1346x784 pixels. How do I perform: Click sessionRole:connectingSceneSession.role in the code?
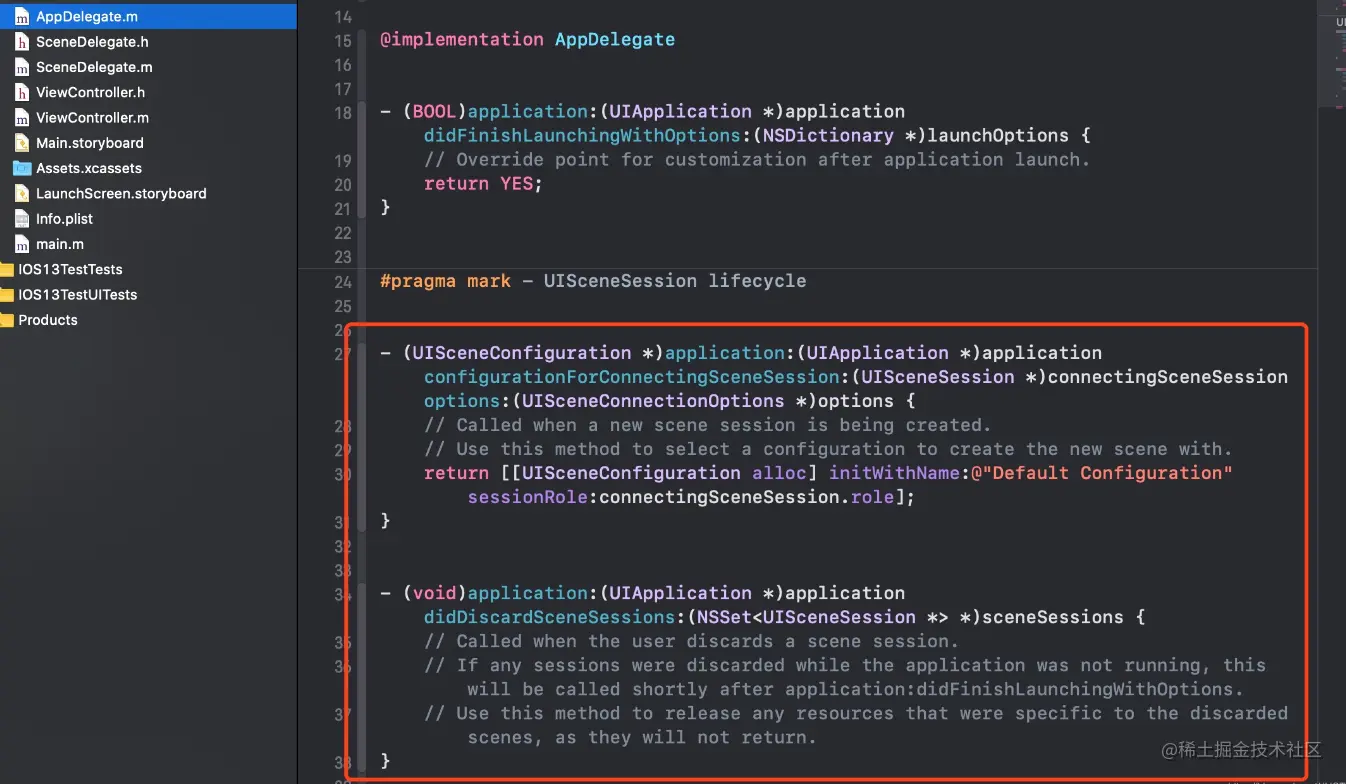point(681,496)
